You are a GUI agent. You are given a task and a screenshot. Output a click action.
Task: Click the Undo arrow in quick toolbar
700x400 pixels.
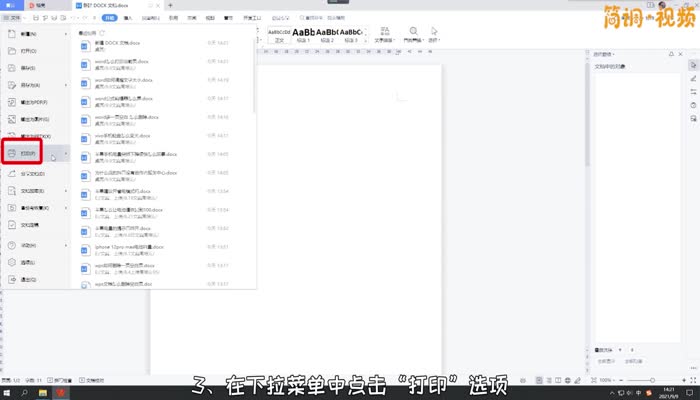tap(73, 18)
